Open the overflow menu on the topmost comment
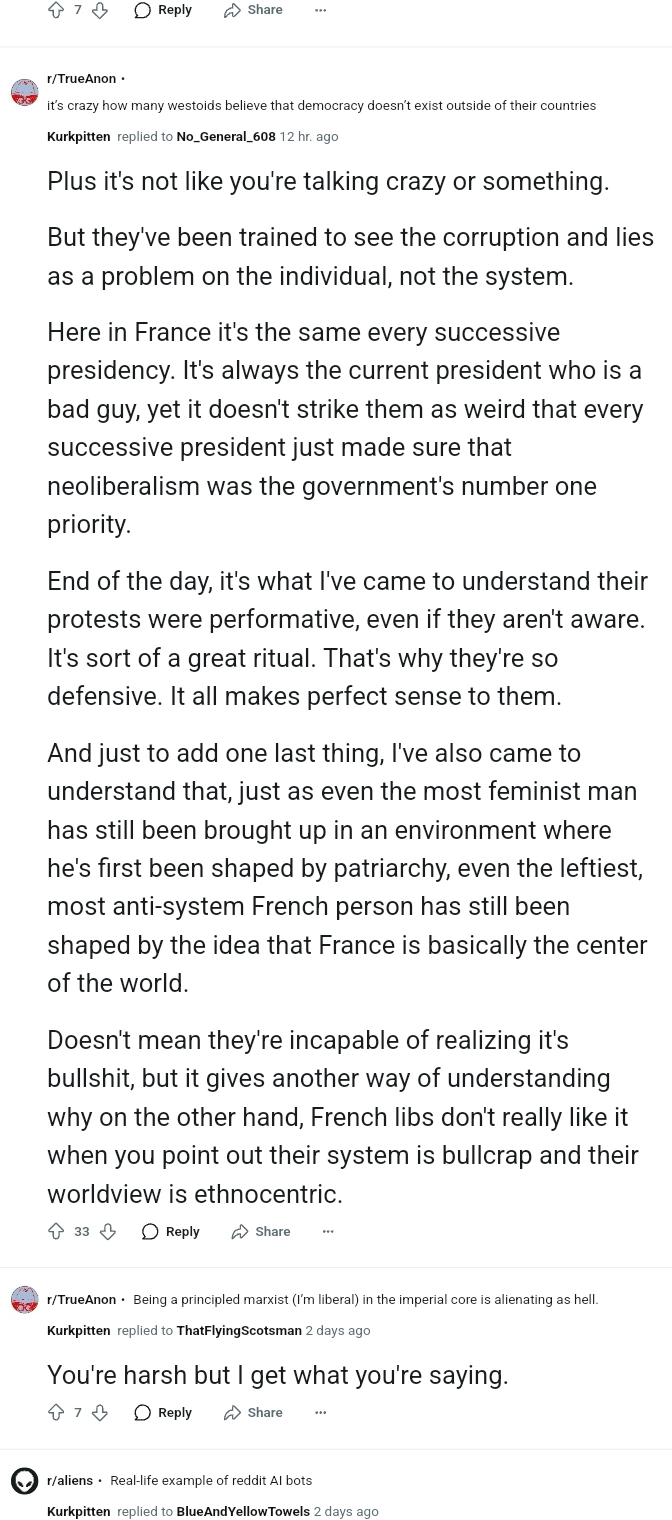 (320, 10)
